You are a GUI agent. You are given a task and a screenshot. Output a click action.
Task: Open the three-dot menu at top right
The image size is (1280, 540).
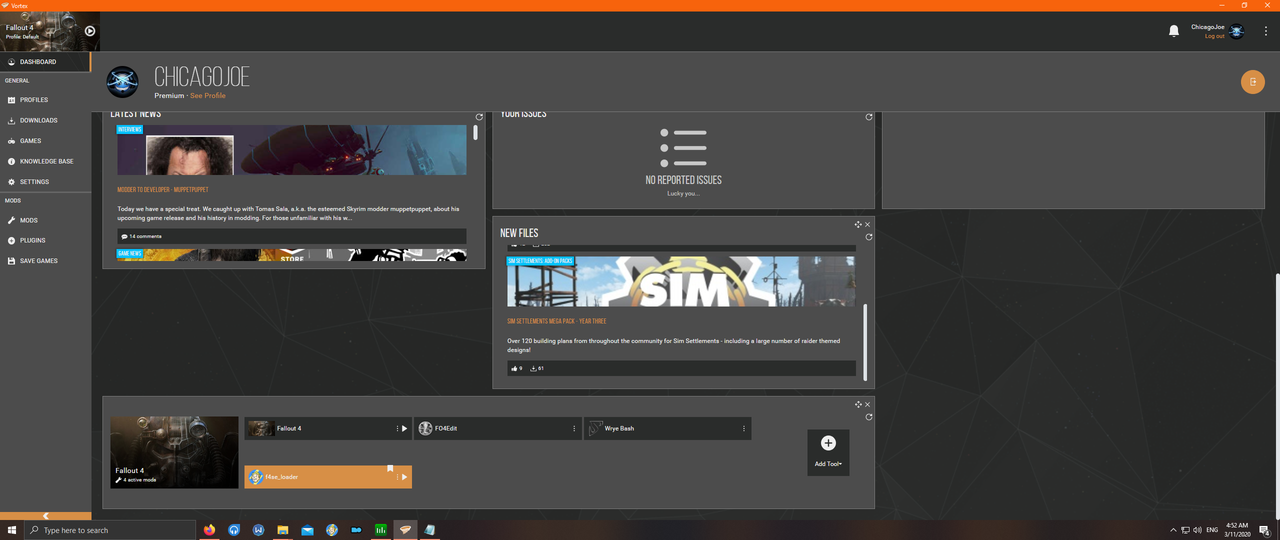tap(1266, 31)
